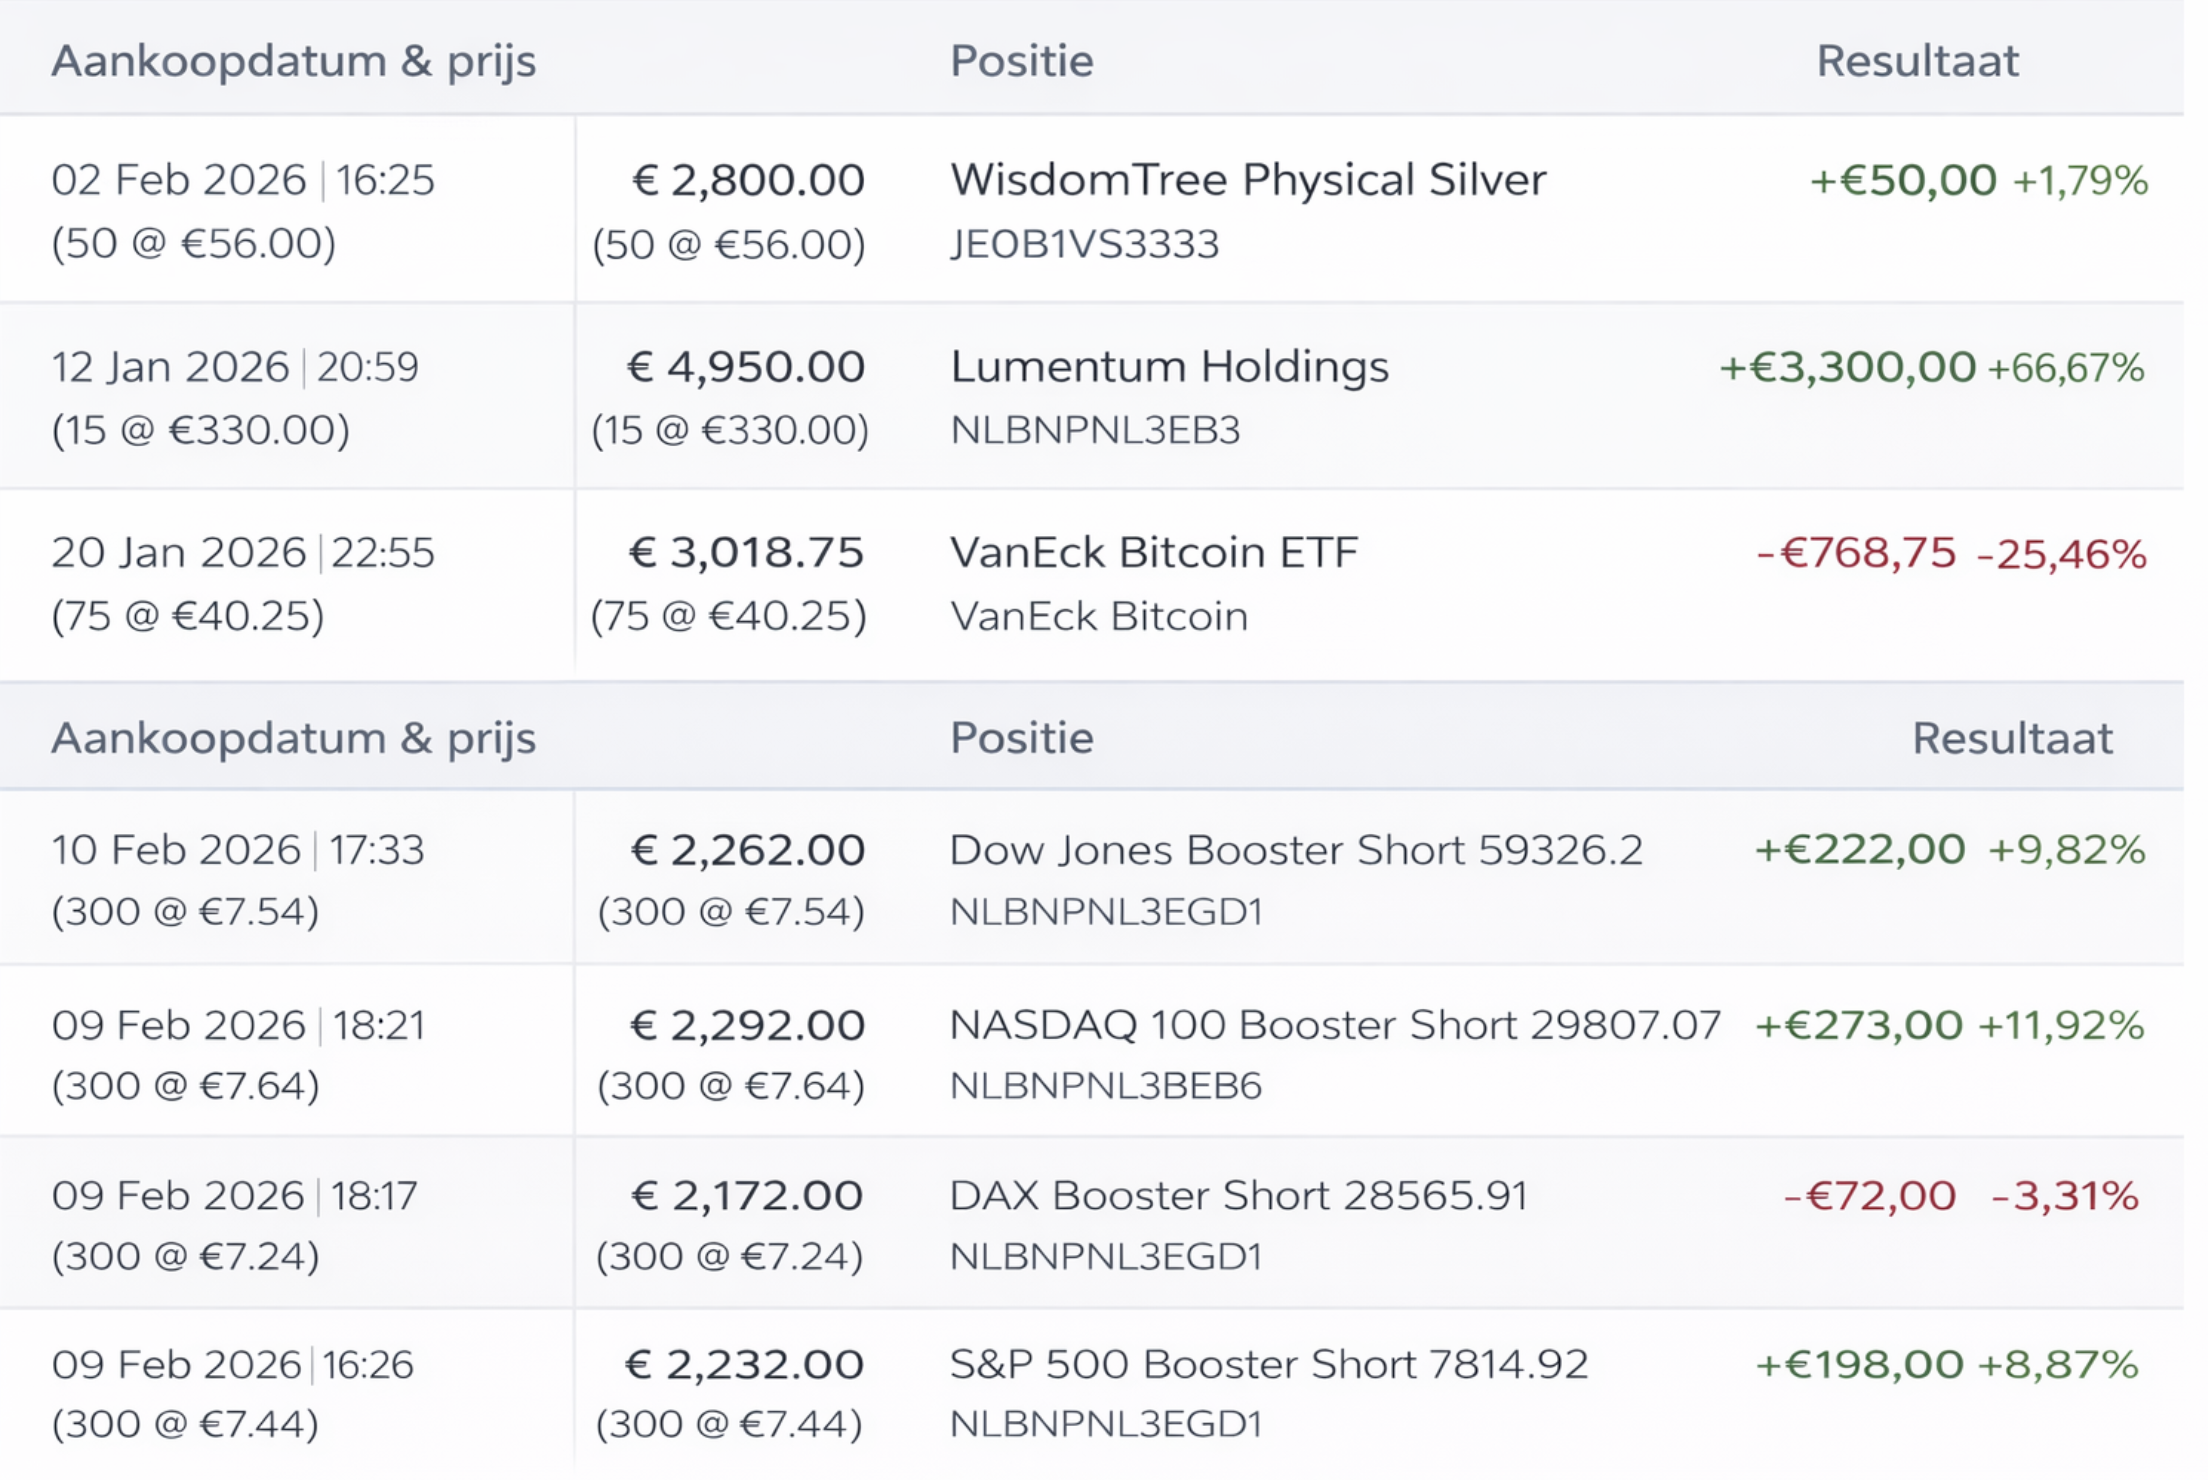Select the VanEck Bitcoin ETF position name
The width and height of the screenshot is (2208, 1480).
coord(1153,553)
